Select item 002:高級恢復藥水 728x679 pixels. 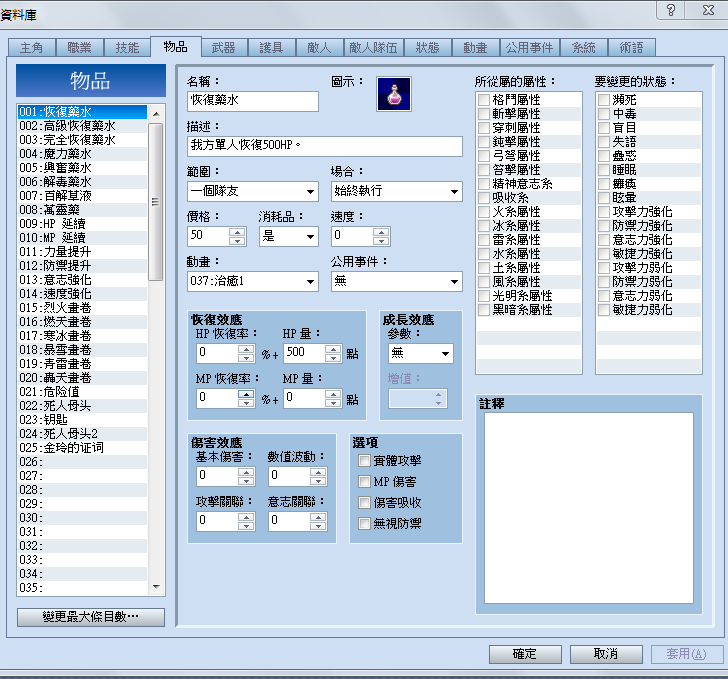(x=83, y=126)
